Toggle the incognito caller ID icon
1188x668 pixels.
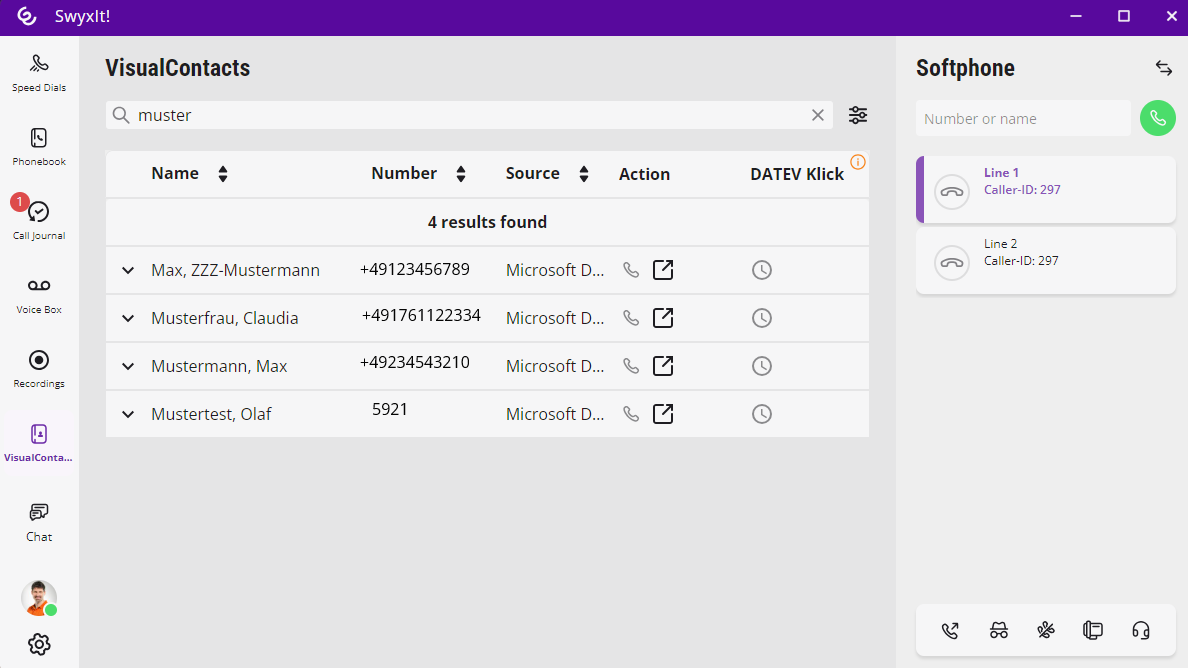[999, 630]
